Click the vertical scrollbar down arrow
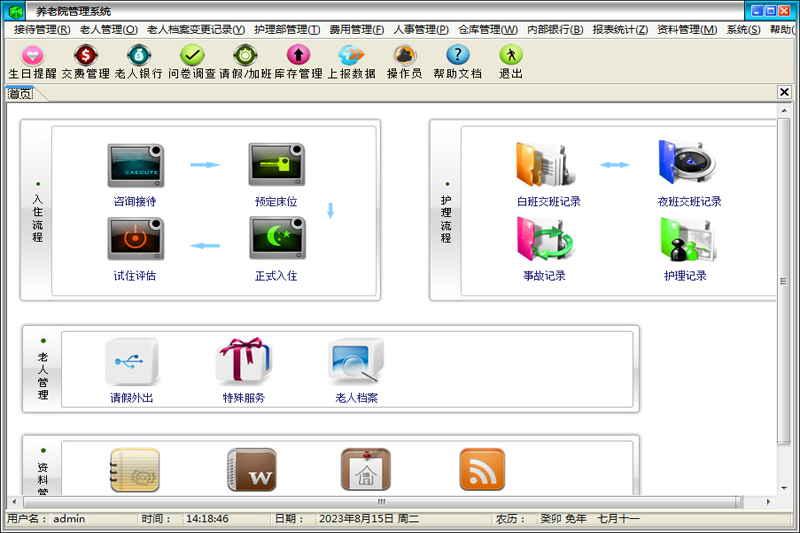 point(784,489)
